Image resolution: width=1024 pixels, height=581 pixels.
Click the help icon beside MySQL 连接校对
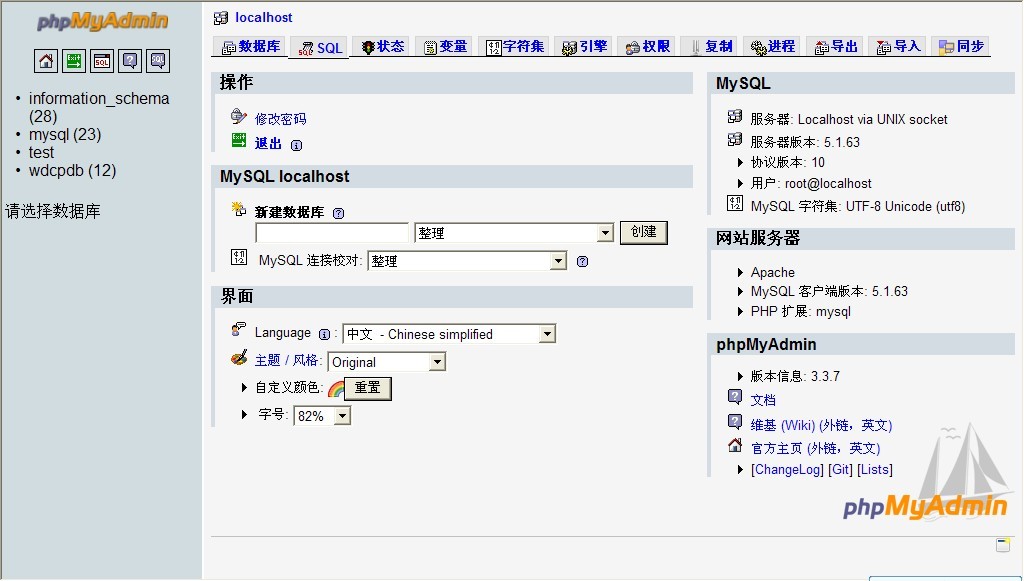pos(583,262)
